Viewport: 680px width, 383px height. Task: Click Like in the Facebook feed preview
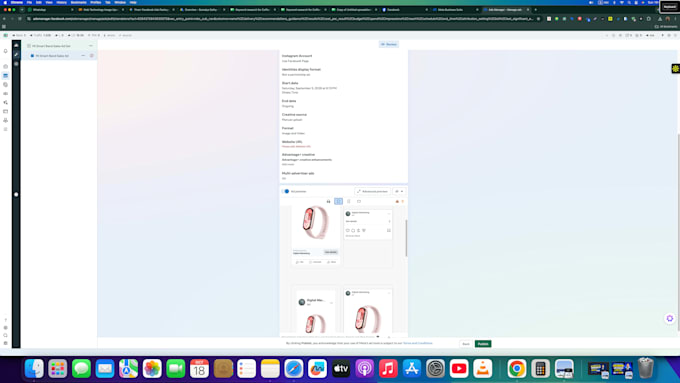click(x=300, y=262)
